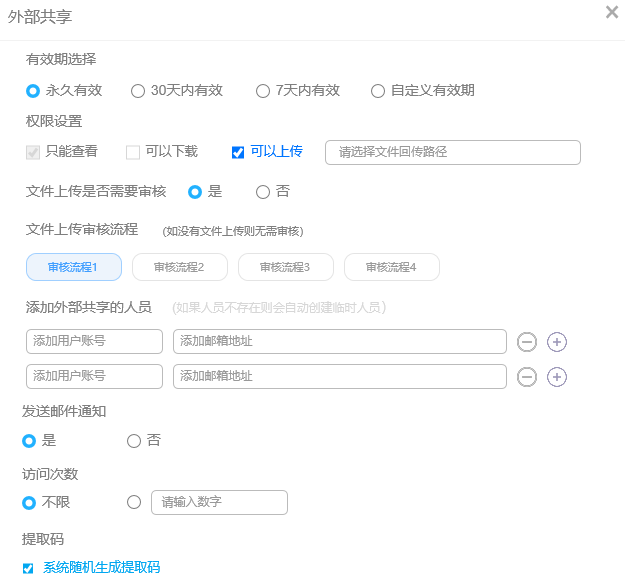Click the minus icon in first user row
Screen dimensions: 625x579
pos(527,342)
